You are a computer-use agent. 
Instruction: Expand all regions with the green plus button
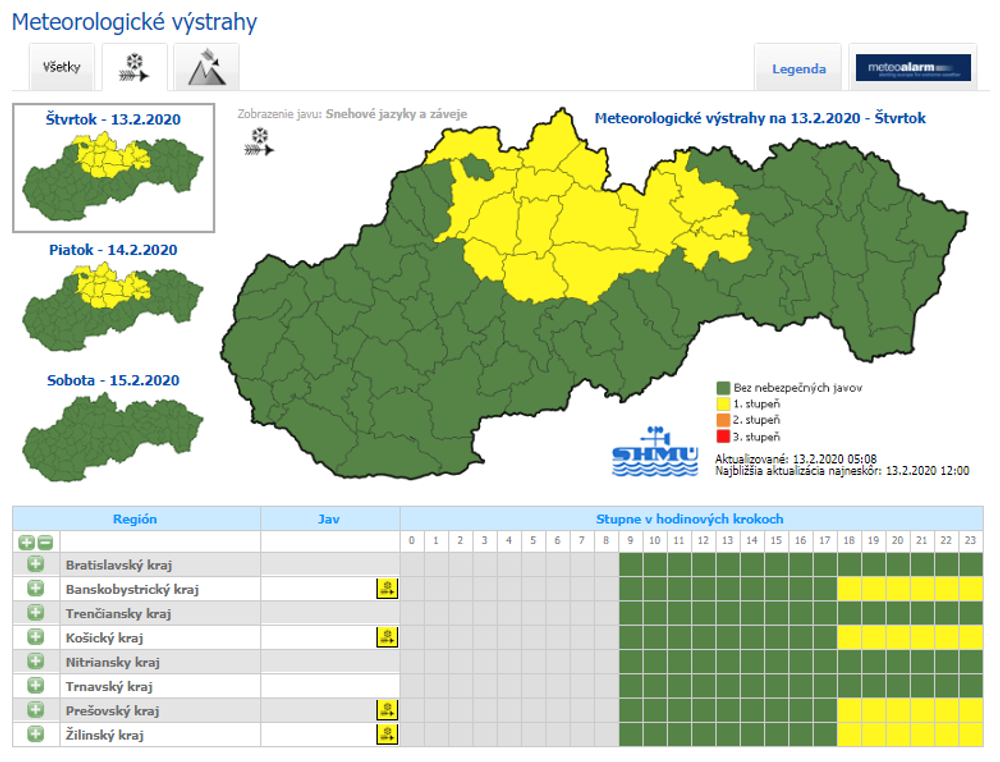pyautogui.click(x=27, y=542)
